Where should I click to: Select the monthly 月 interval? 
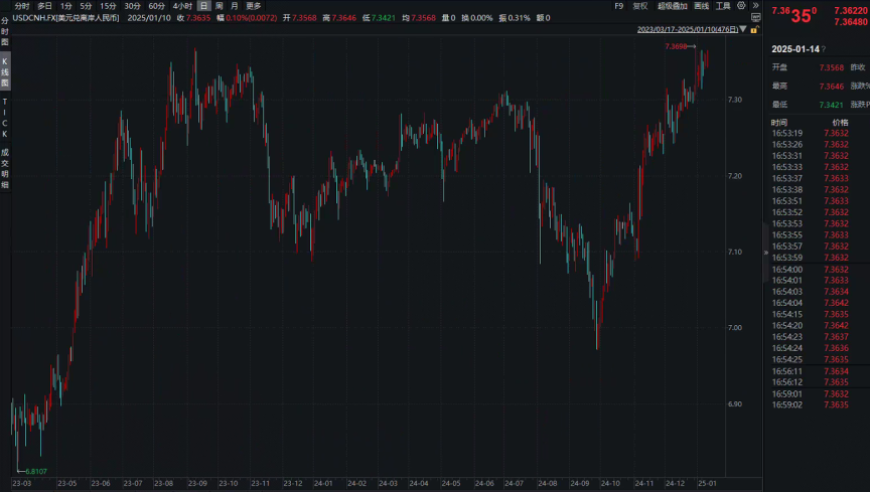tap(235, 6)
